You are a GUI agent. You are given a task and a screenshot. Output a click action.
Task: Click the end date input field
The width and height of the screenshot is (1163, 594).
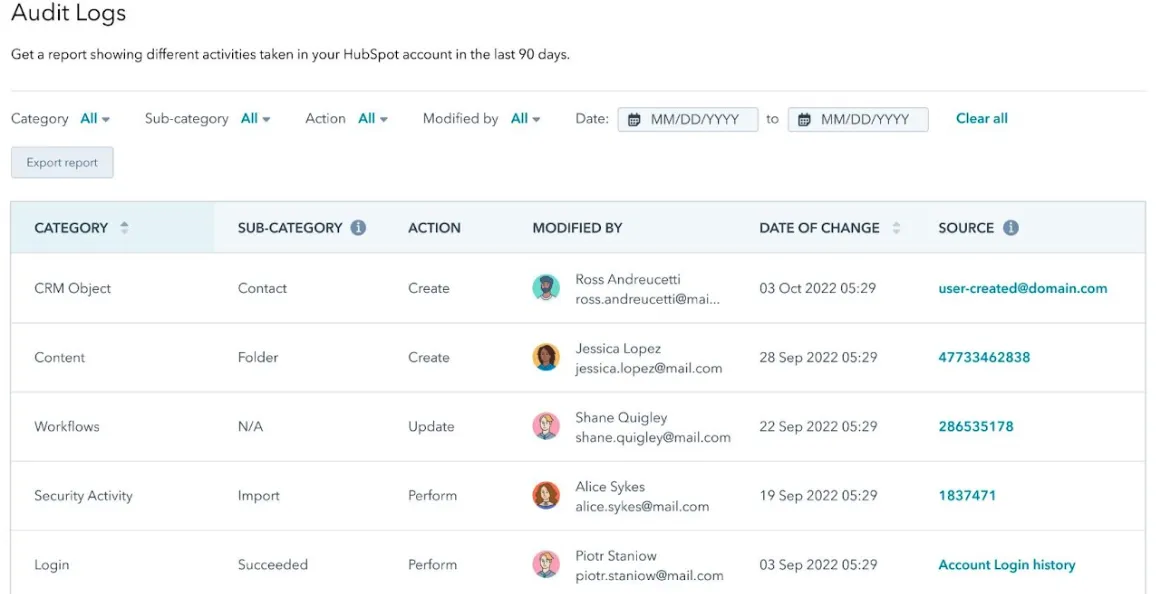(x=857, y=119)
